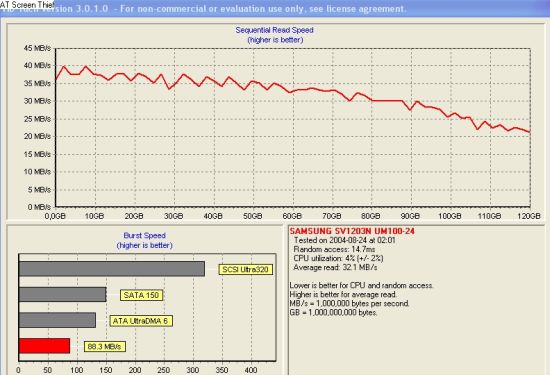
Task: Click the gray SATA 150 bar
Action: 62,294
